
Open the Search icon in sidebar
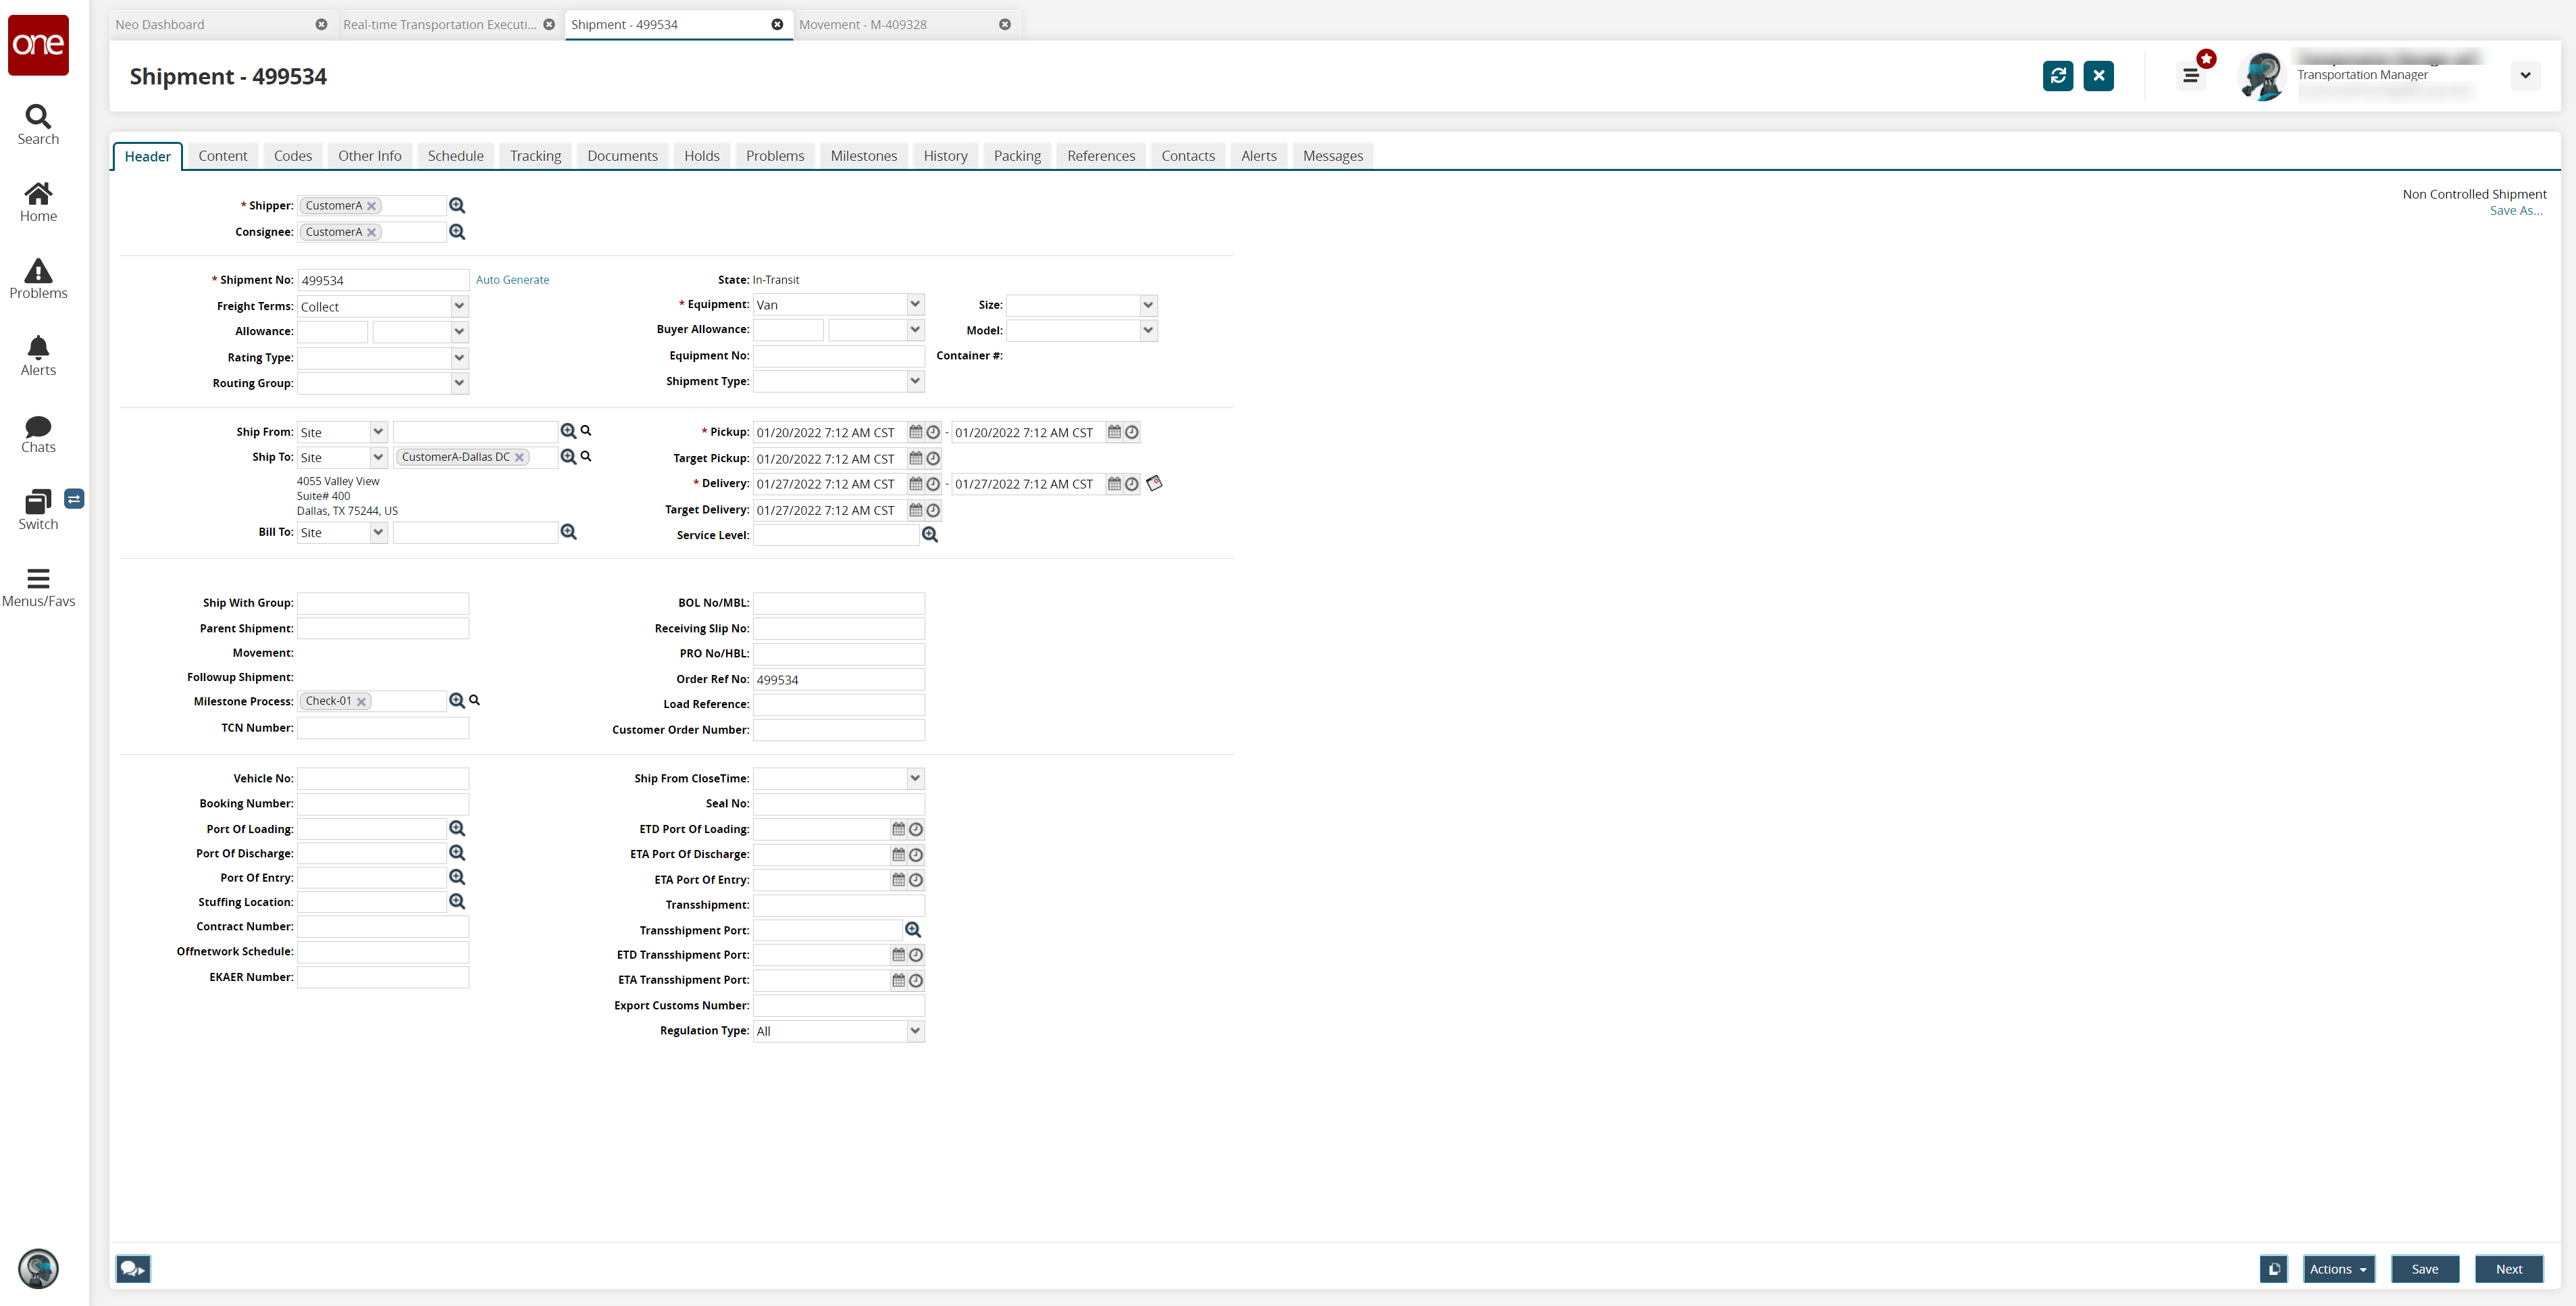[38, 117]
